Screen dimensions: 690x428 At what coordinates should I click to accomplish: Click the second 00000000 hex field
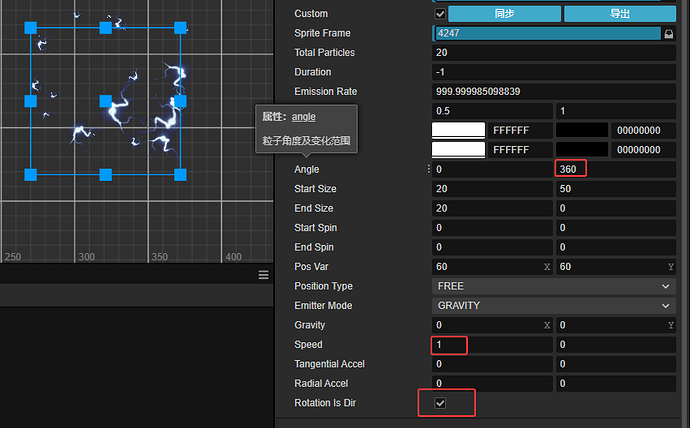coord(644,150)
